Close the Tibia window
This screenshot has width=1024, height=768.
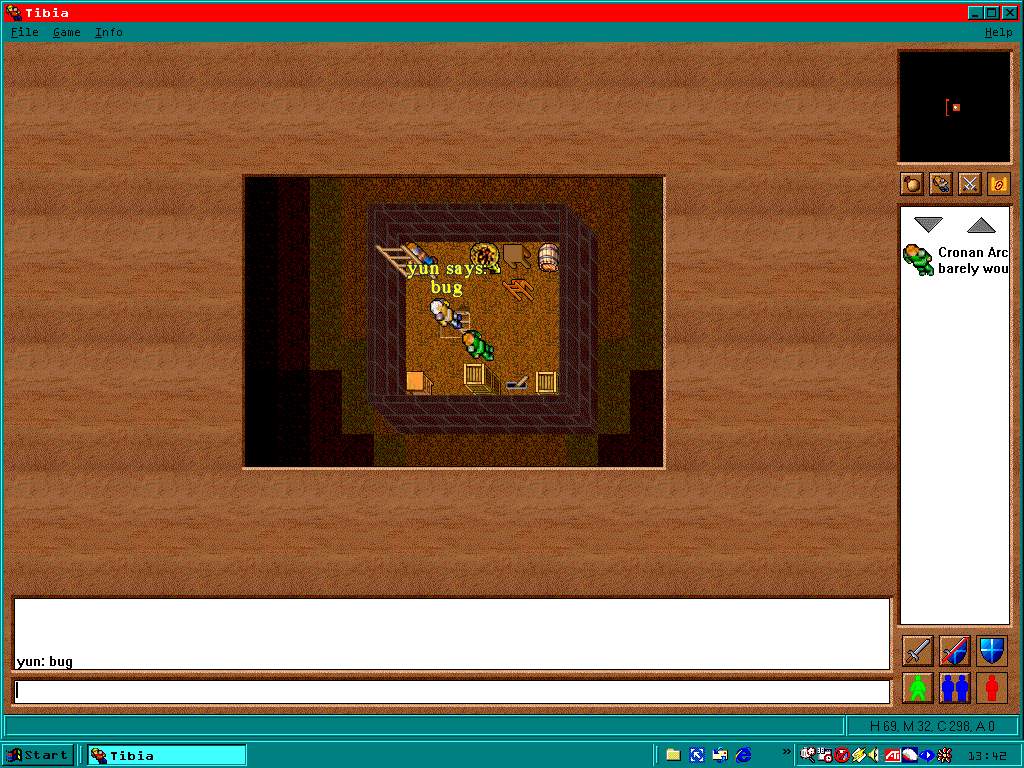(x=1008, y=12)
